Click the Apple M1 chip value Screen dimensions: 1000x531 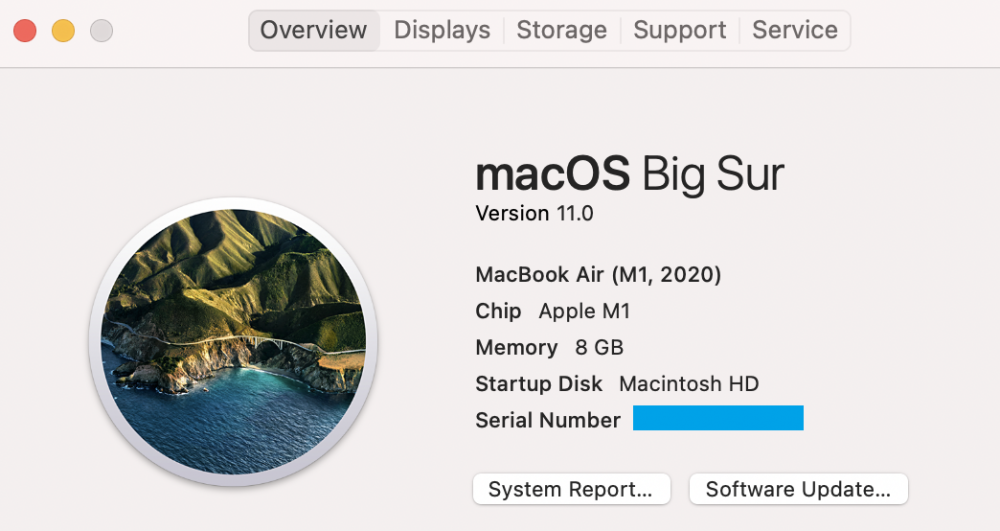[x=584, y=311]
